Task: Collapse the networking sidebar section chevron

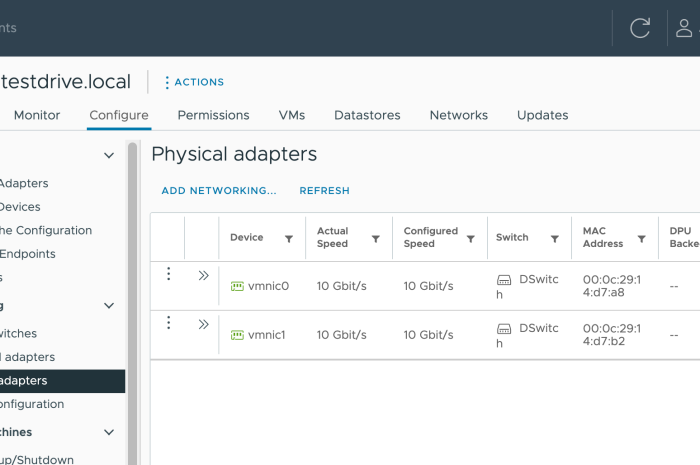Action: pyautogui.click(x=109, y=306)
